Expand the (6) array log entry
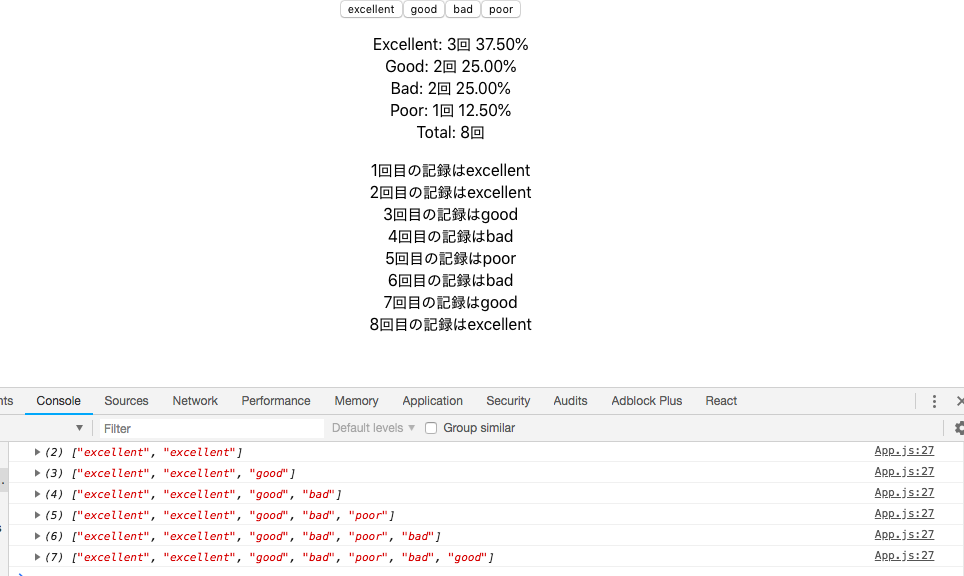Image resolution: width=964 pixels, height=576 pixels. [x=38, y=536]
